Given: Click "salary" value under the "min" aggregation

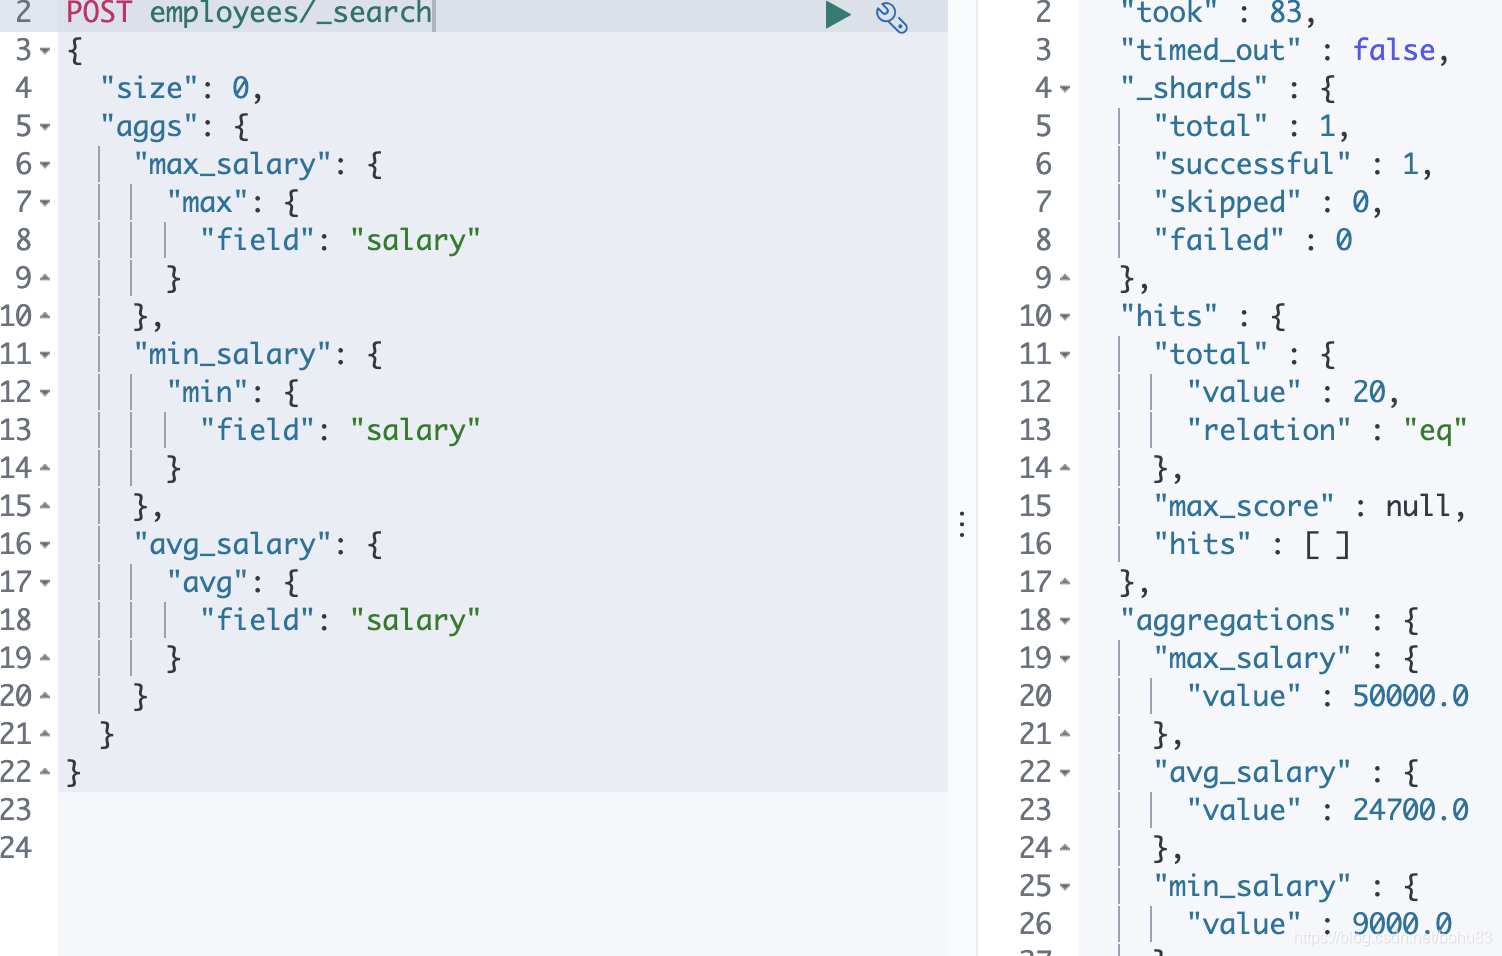Looking at the screenshot, I should click(415, 430).
